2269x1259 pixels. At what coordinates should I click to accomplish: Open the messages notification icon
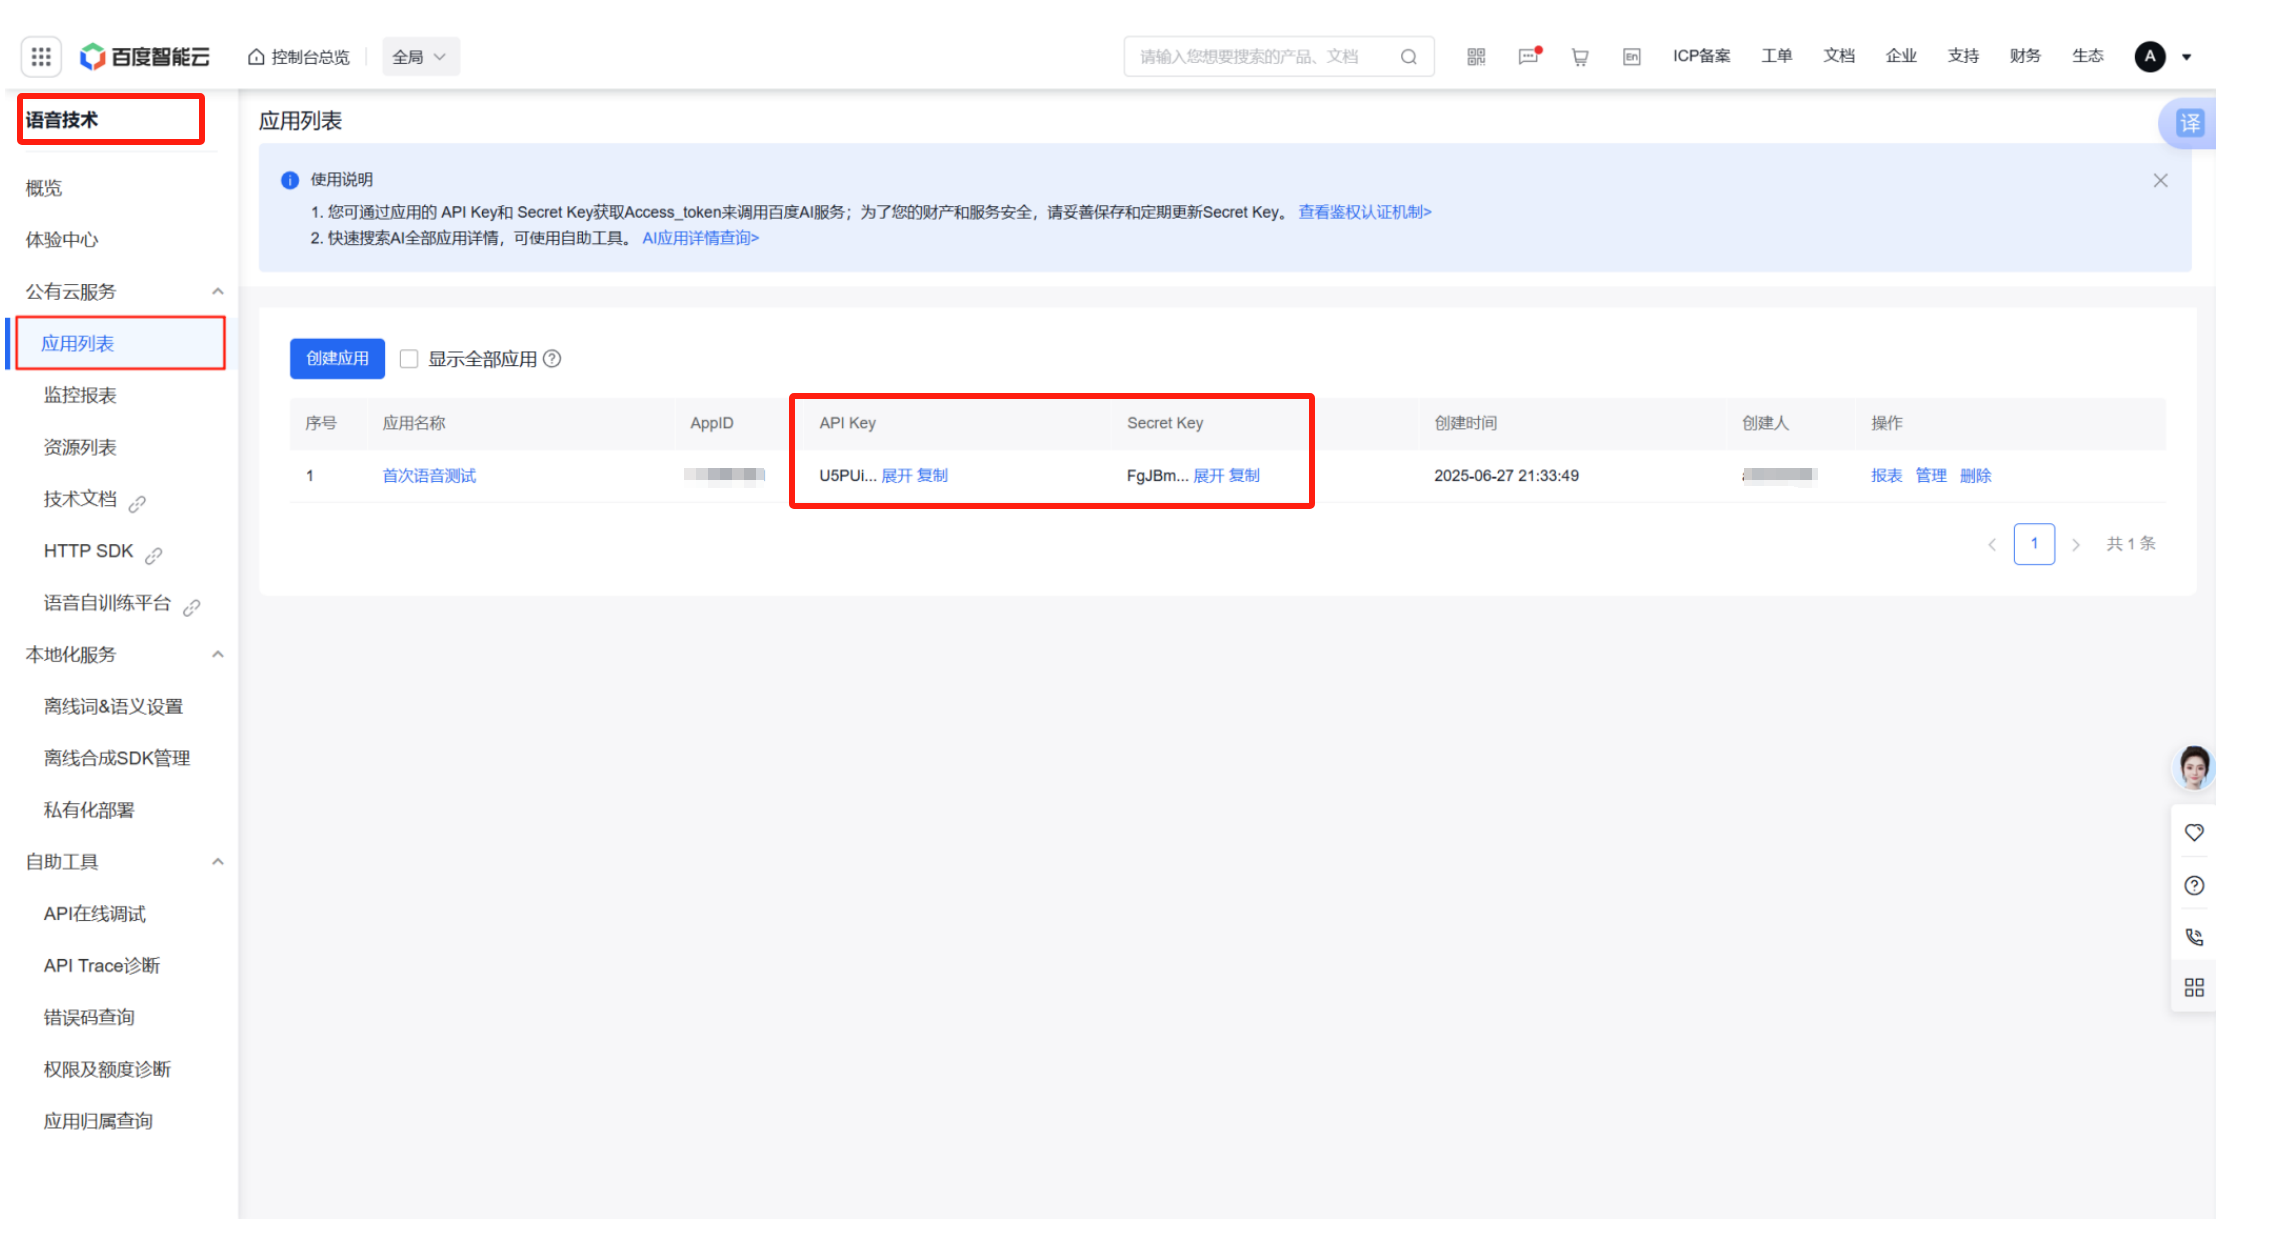point(1529,56)
